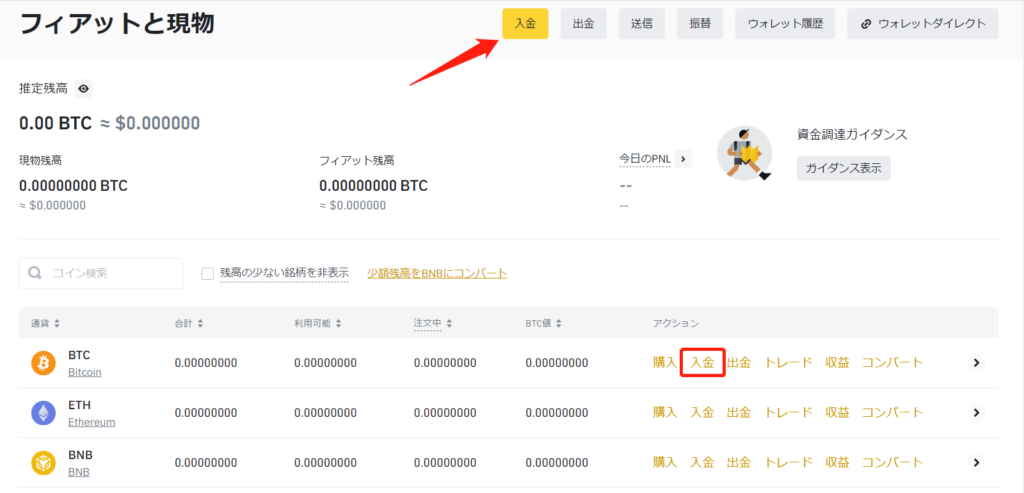Toggle the eye icon beside 推定残高
This screenshot has height=493, width=1024.
(84, 89)
